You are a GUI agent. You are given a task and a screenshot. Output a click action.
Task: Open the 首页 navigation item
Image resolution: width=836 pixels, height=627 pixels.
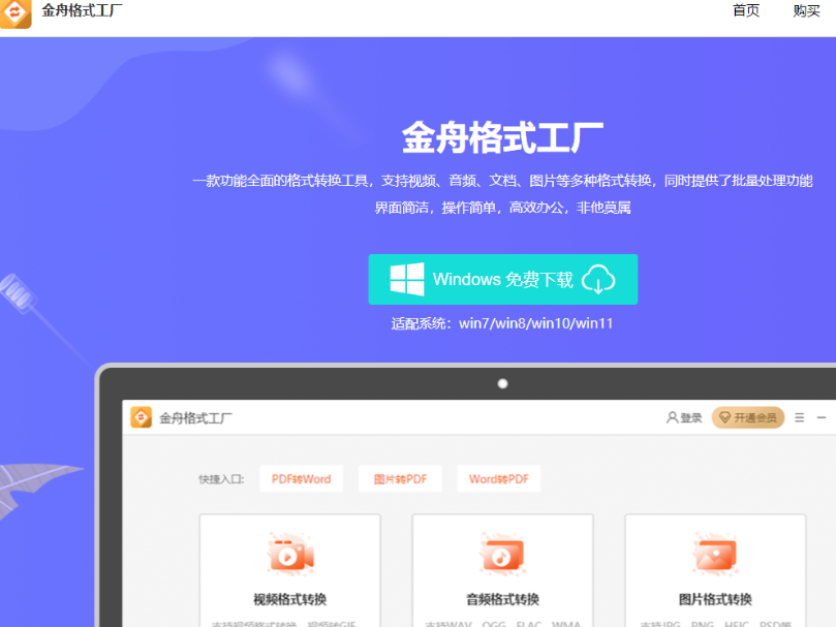click(x=746, y=10)
